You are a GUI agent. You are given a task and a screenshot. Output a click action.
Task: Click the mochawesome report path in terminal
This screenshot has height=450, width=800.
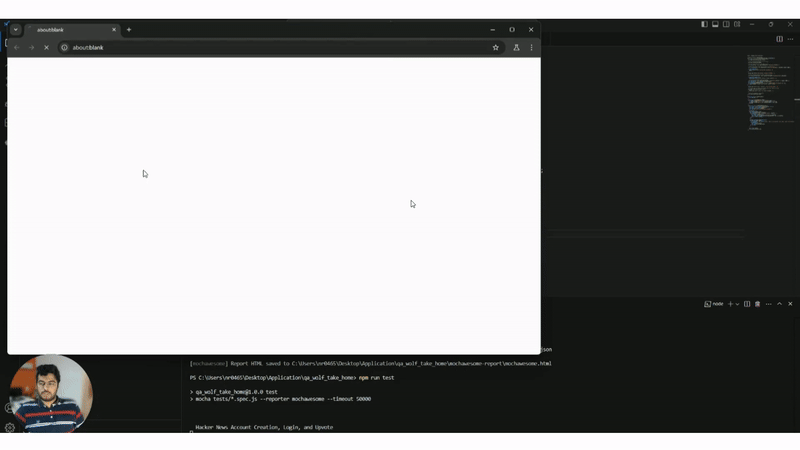pyautogui.click(x=421, y=364)
